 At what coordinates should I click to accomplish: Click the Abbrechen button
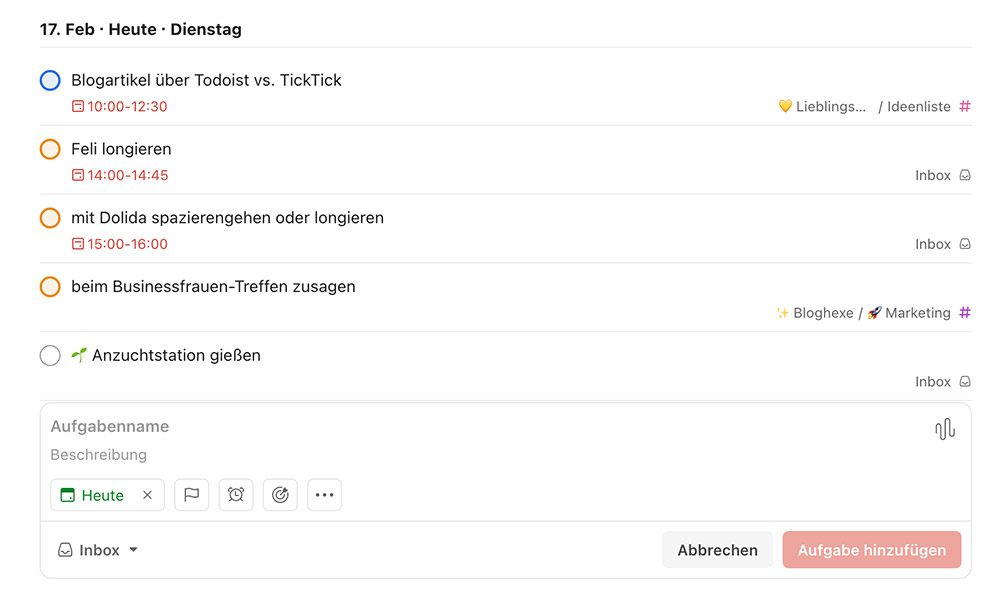[x=717, y=549]
